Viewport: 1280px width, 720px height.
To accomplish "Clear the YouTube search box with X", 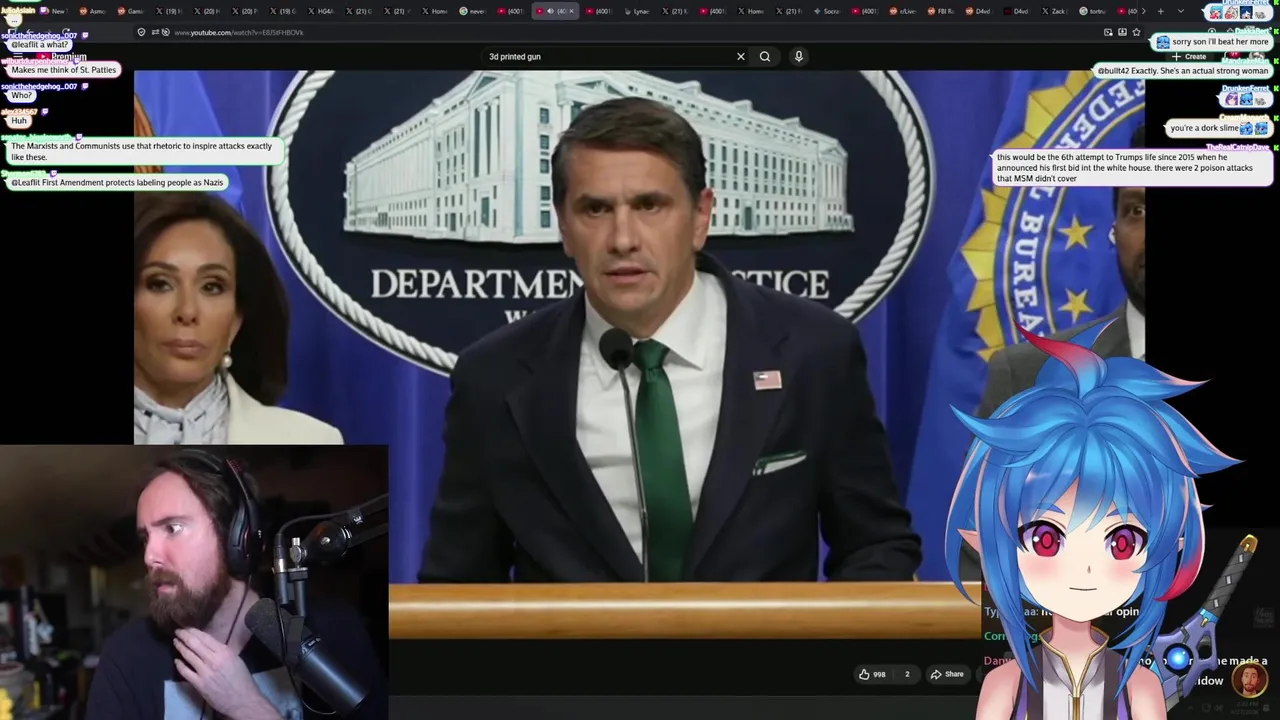I will tap(740, 56).
